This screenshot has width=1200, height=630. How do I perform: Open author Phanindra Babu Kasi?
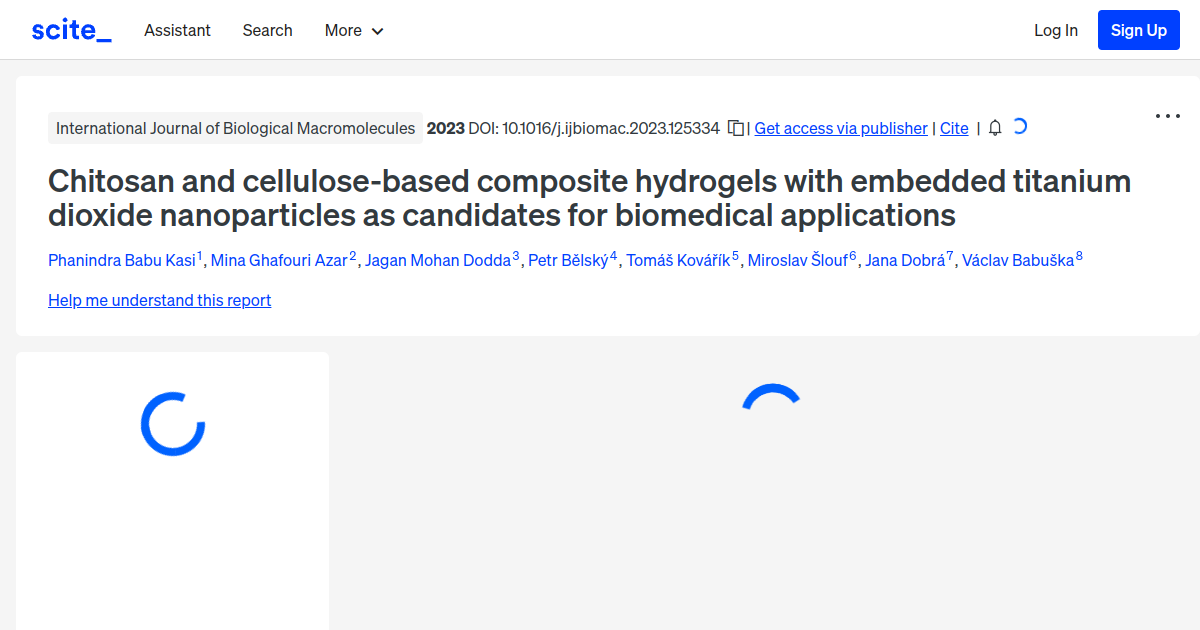[x=122, y=261]
